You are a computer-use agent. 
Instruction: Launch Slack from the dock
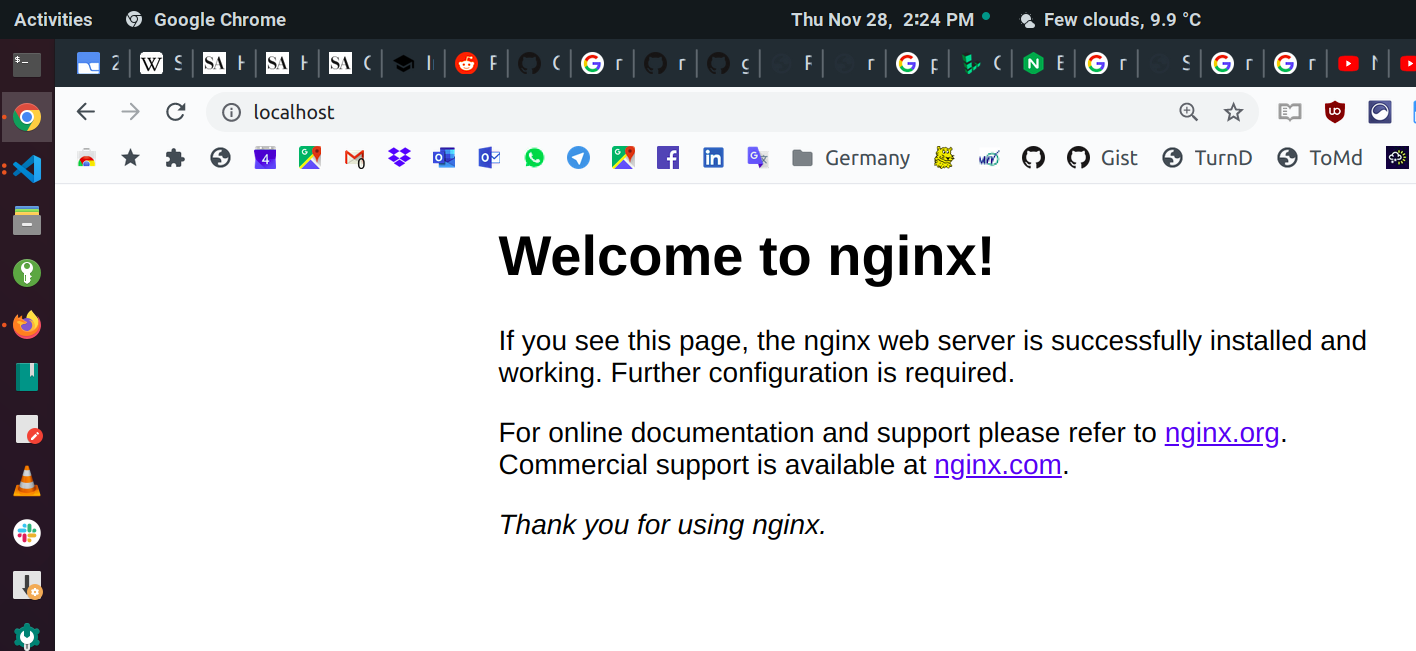click(27, 533)
